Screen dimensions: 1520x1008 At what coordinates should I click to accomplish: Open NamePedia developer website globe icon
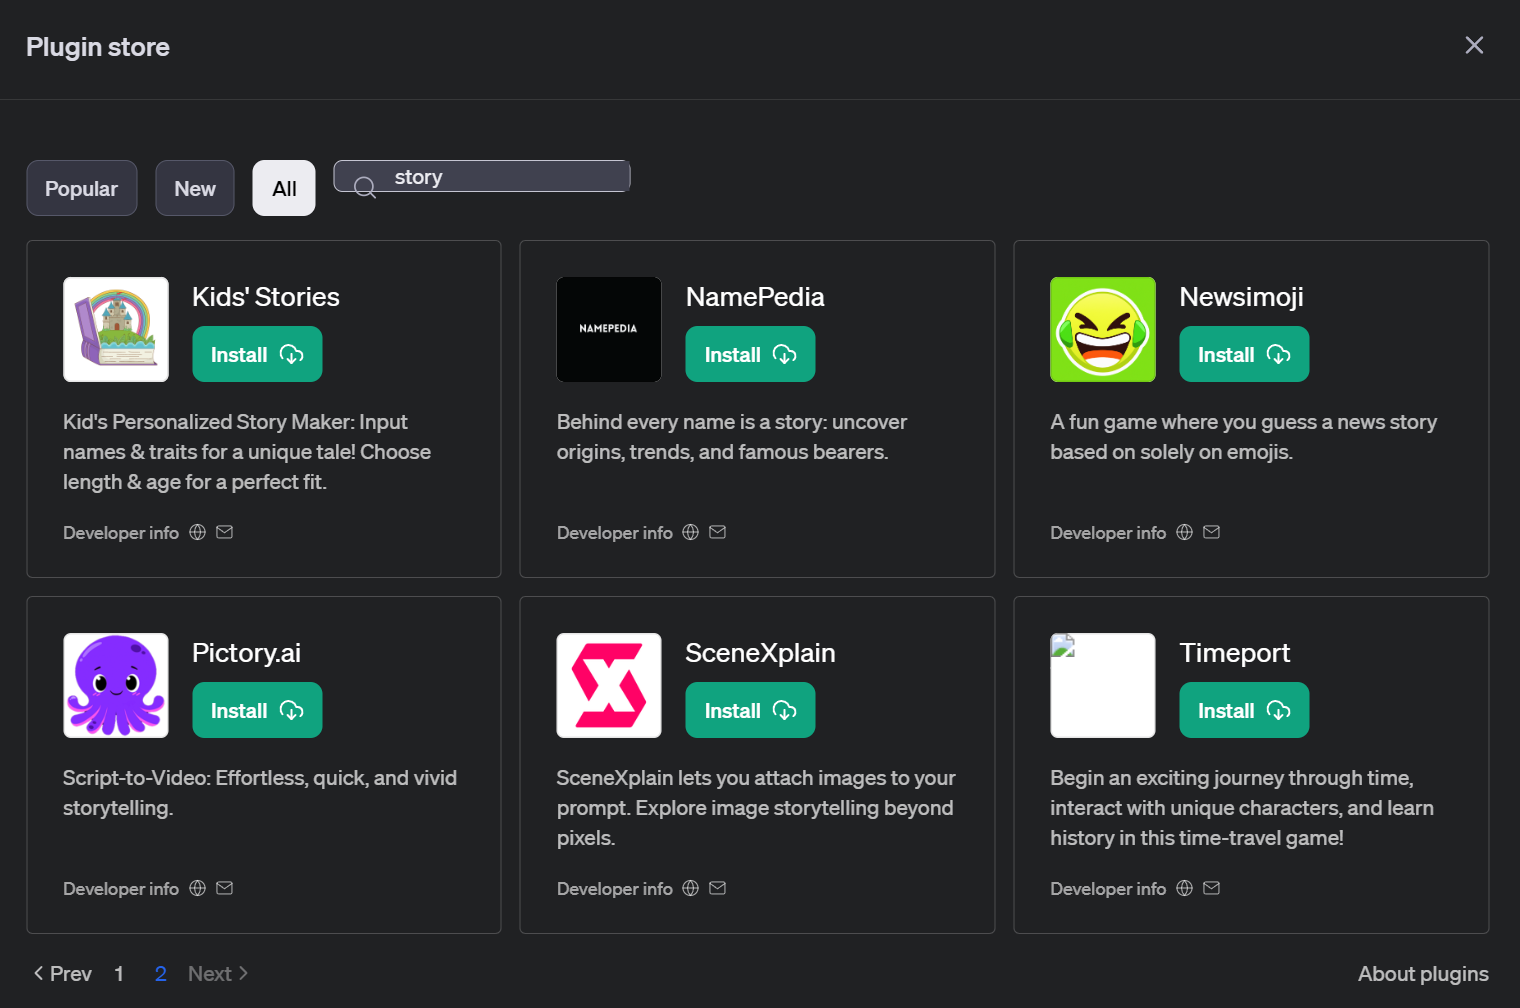pyautogui.click(x=690, y=532)
